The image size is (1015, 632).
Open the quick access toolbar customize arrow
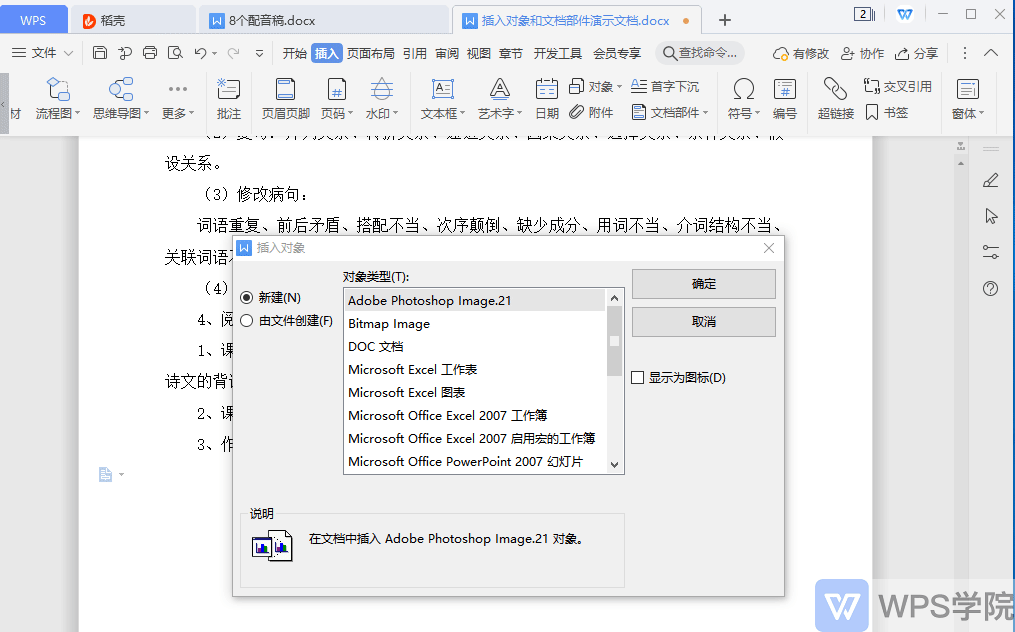[259, 54]
